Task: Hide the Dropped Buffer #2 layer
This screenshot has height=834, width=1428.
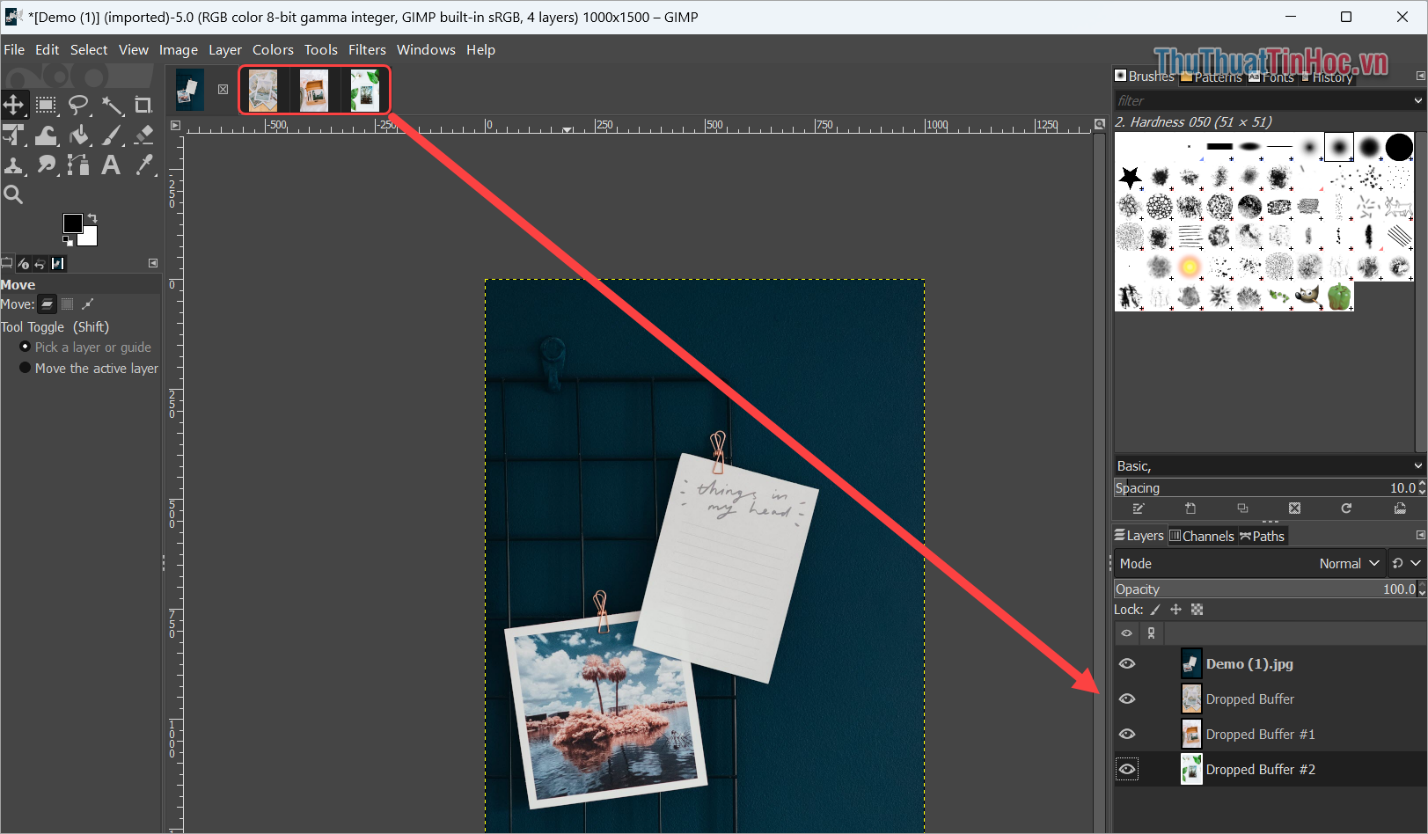Action: pyautogui.click(x=1127, y=769)
